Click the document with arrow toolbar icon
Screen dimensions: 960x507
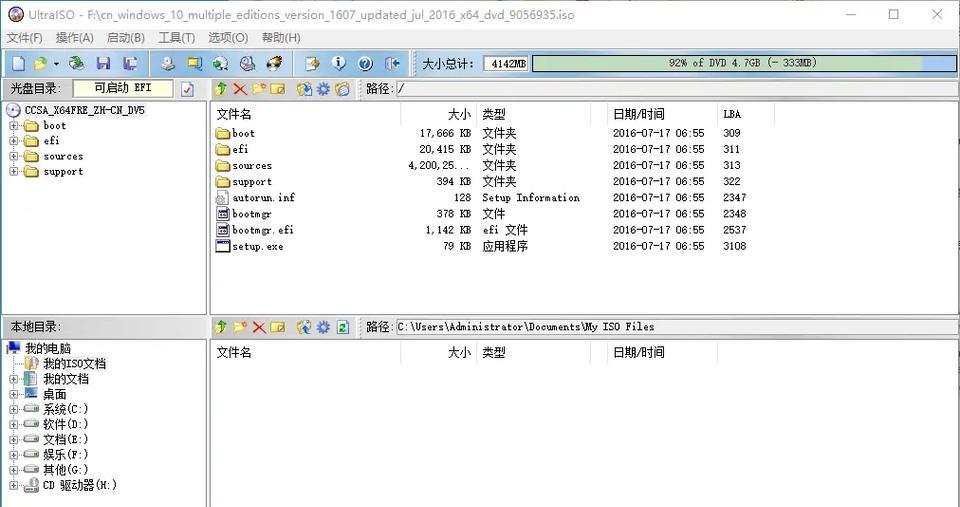click(x=312, y=63)
